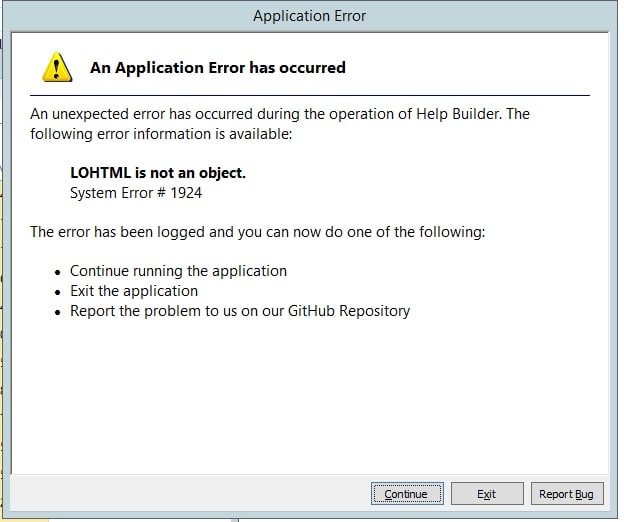Click the 'The error has been logged' sentence
624x522 pixels.
coord(258,232)
